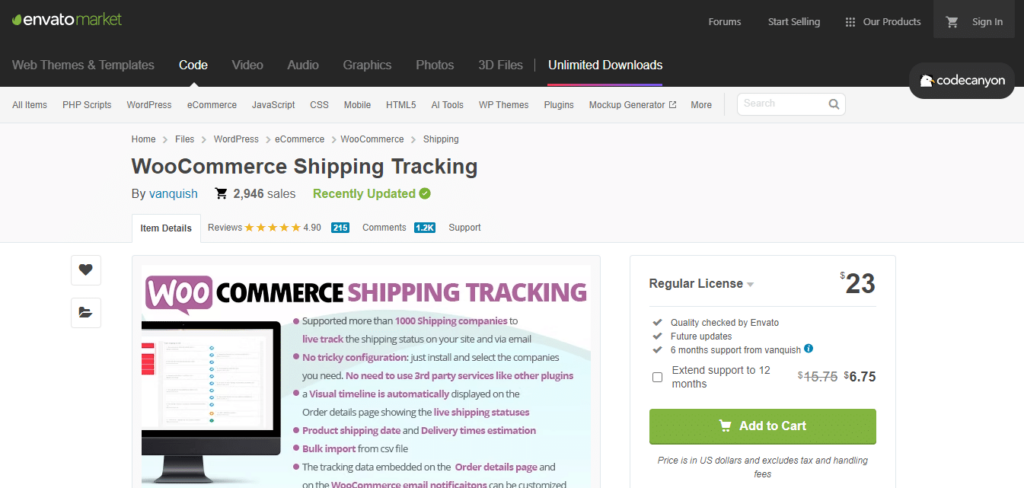Open PHP Scripts subcategory

click(x=87, y=105)
